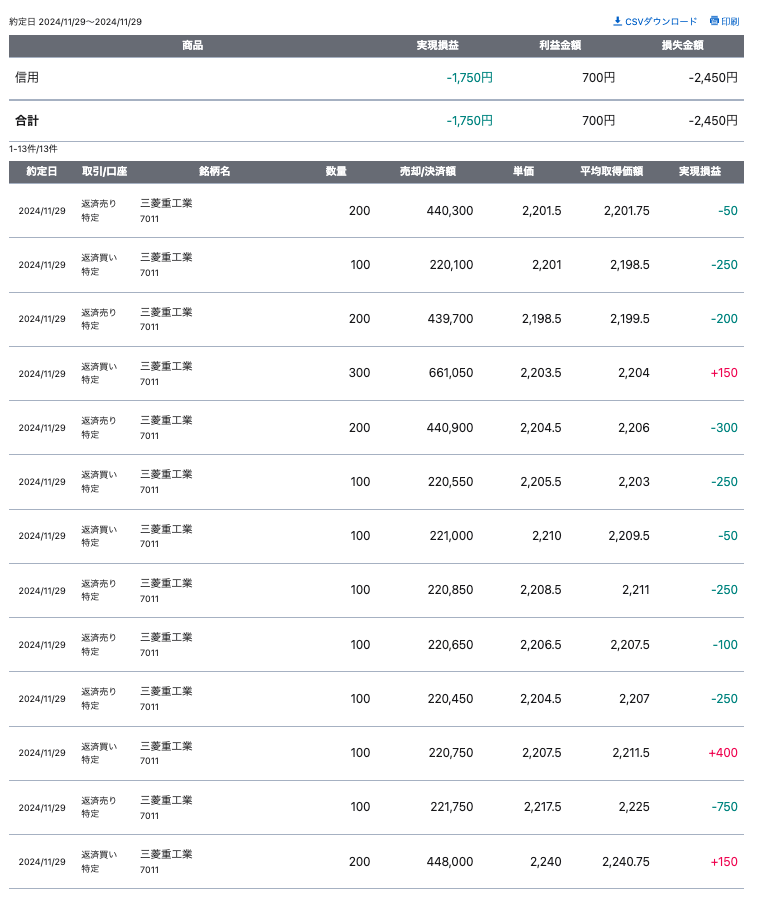Click the -750 realized loss value
The height and width of the screenshot is (901, 782).
click(724, 807)
